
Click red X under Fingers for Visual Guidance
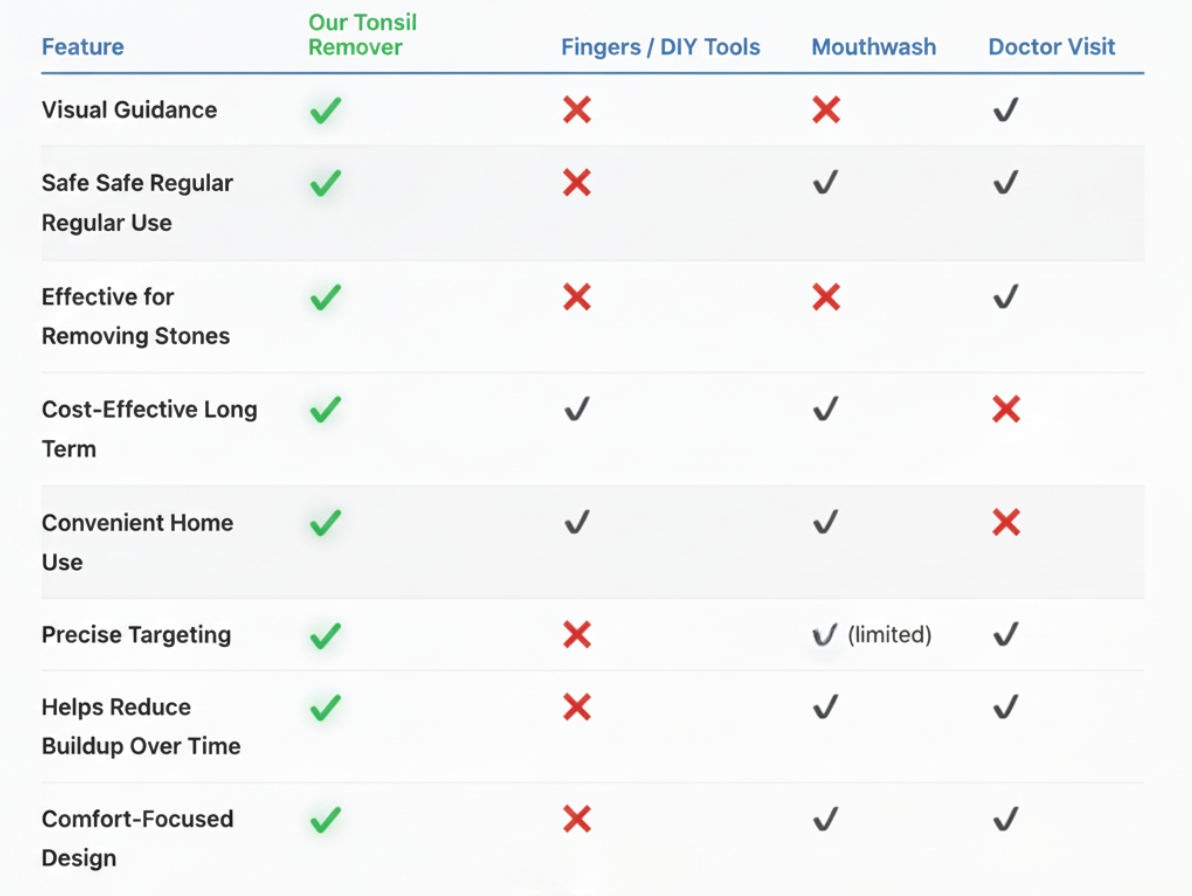577,110
